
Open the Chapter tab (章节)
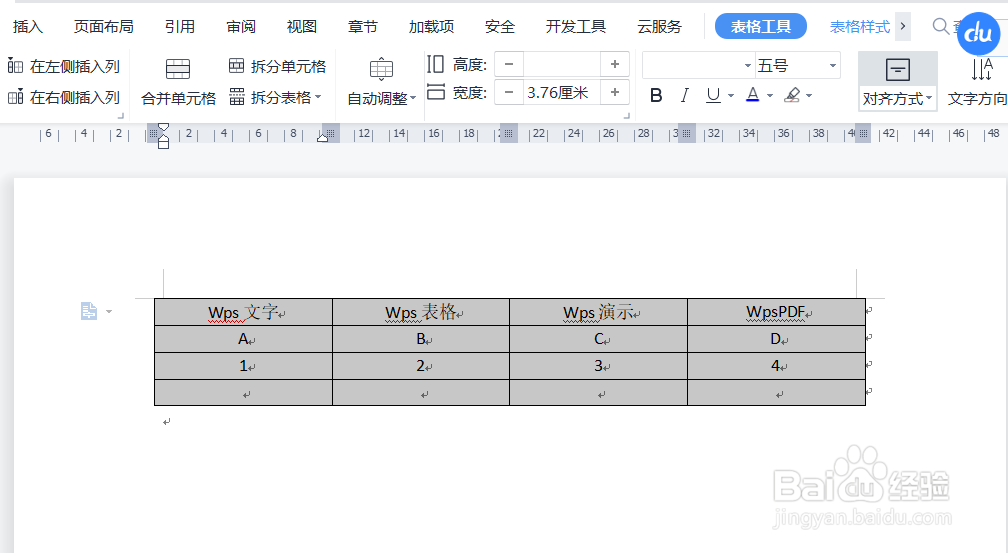tap(363, 26)
